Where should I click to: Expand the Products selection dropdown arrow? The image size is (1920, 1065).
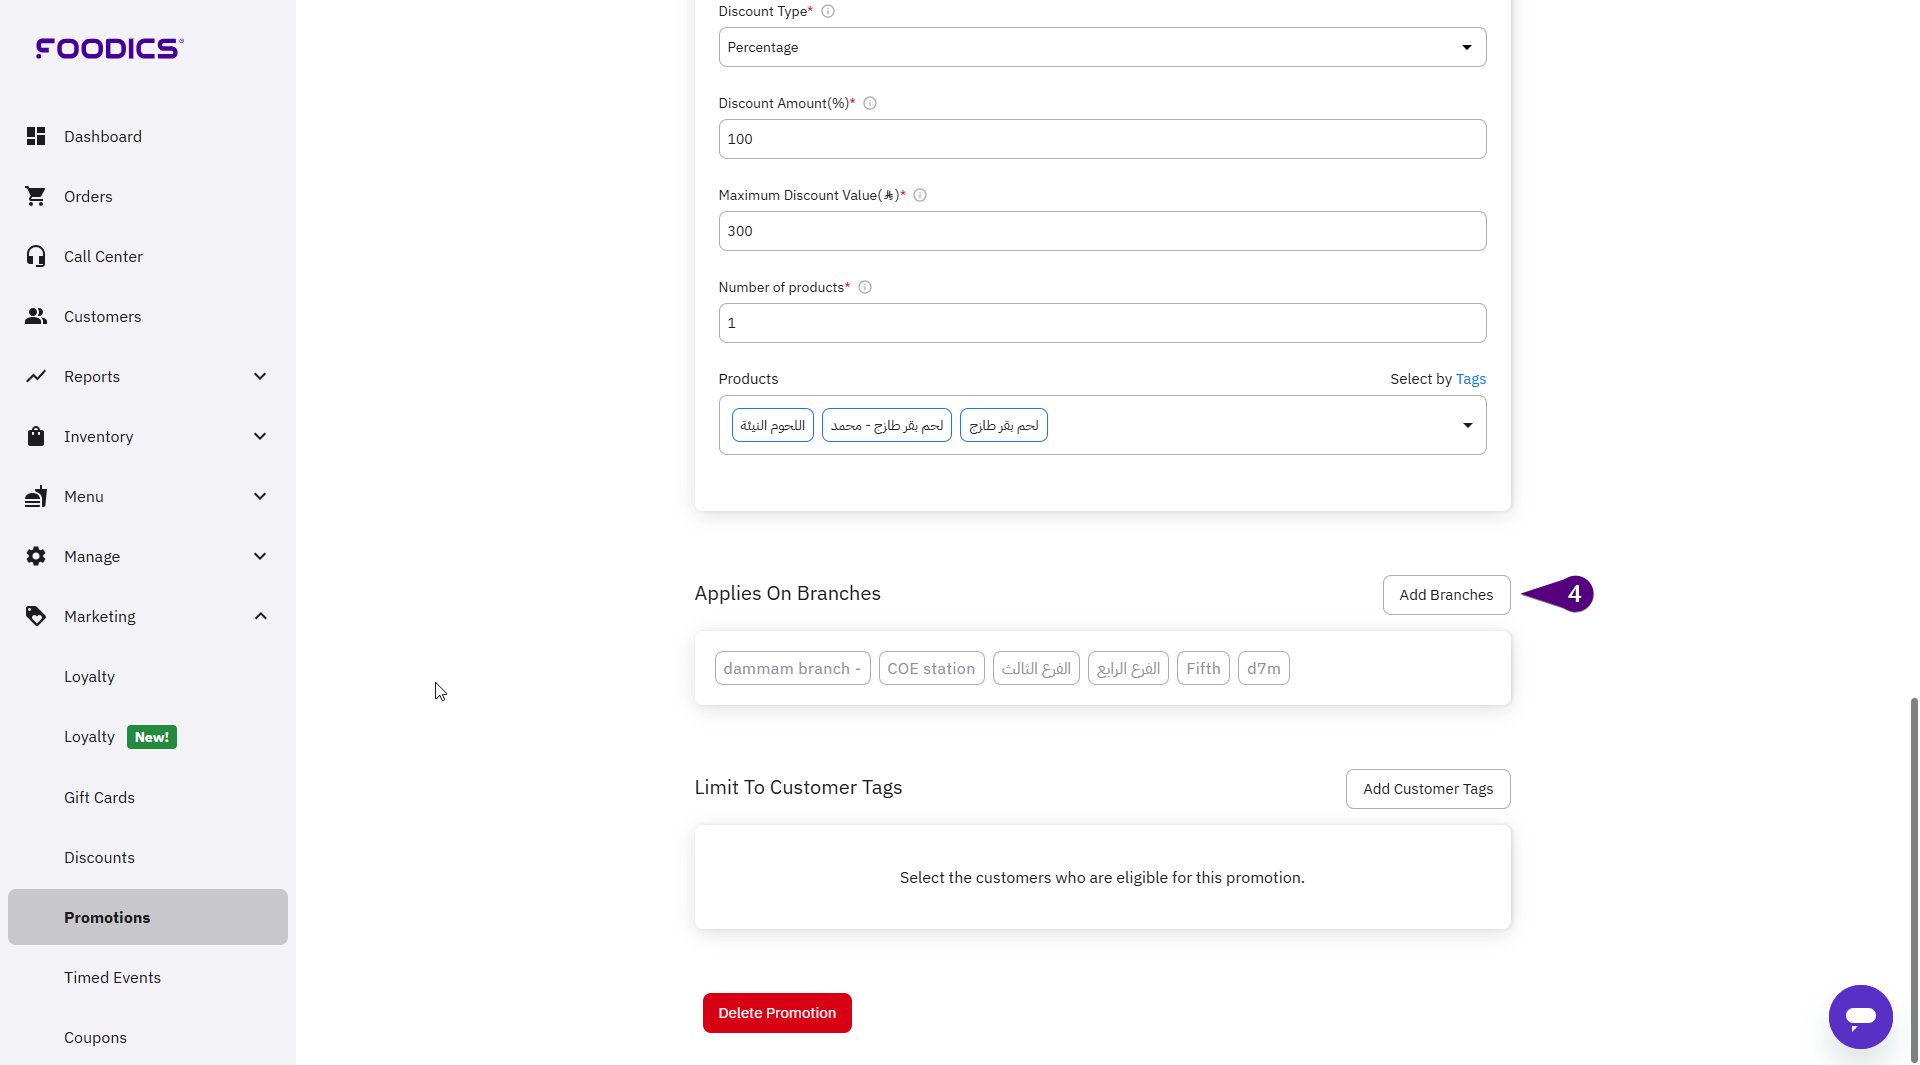point(1467,425)
